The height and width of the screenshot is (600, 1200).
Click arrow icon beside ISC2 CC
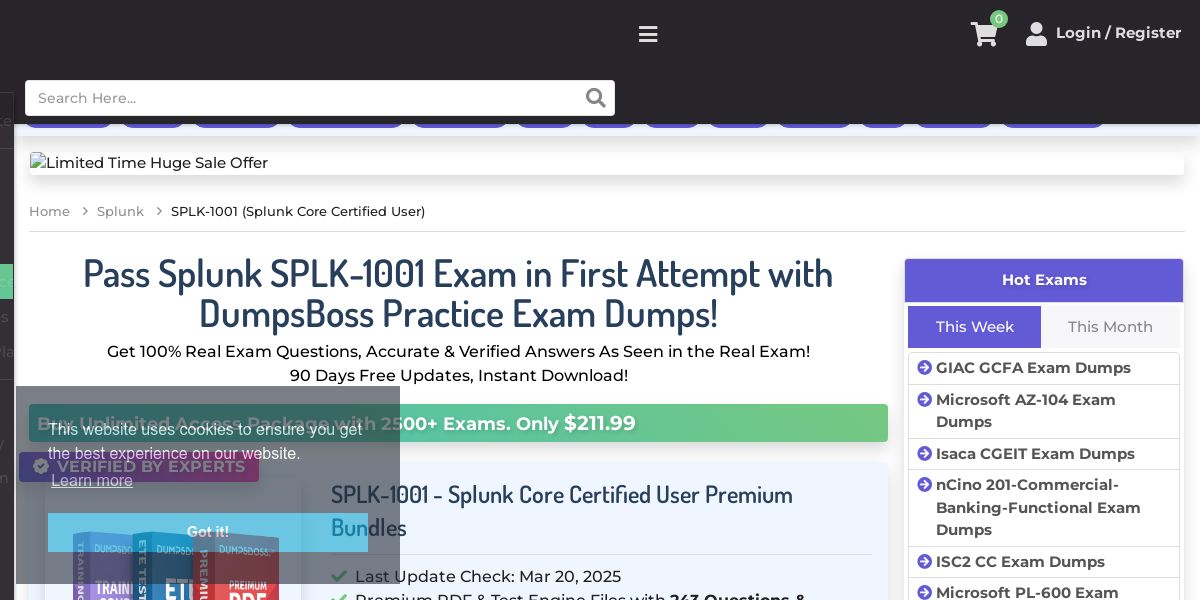(924, 562)
